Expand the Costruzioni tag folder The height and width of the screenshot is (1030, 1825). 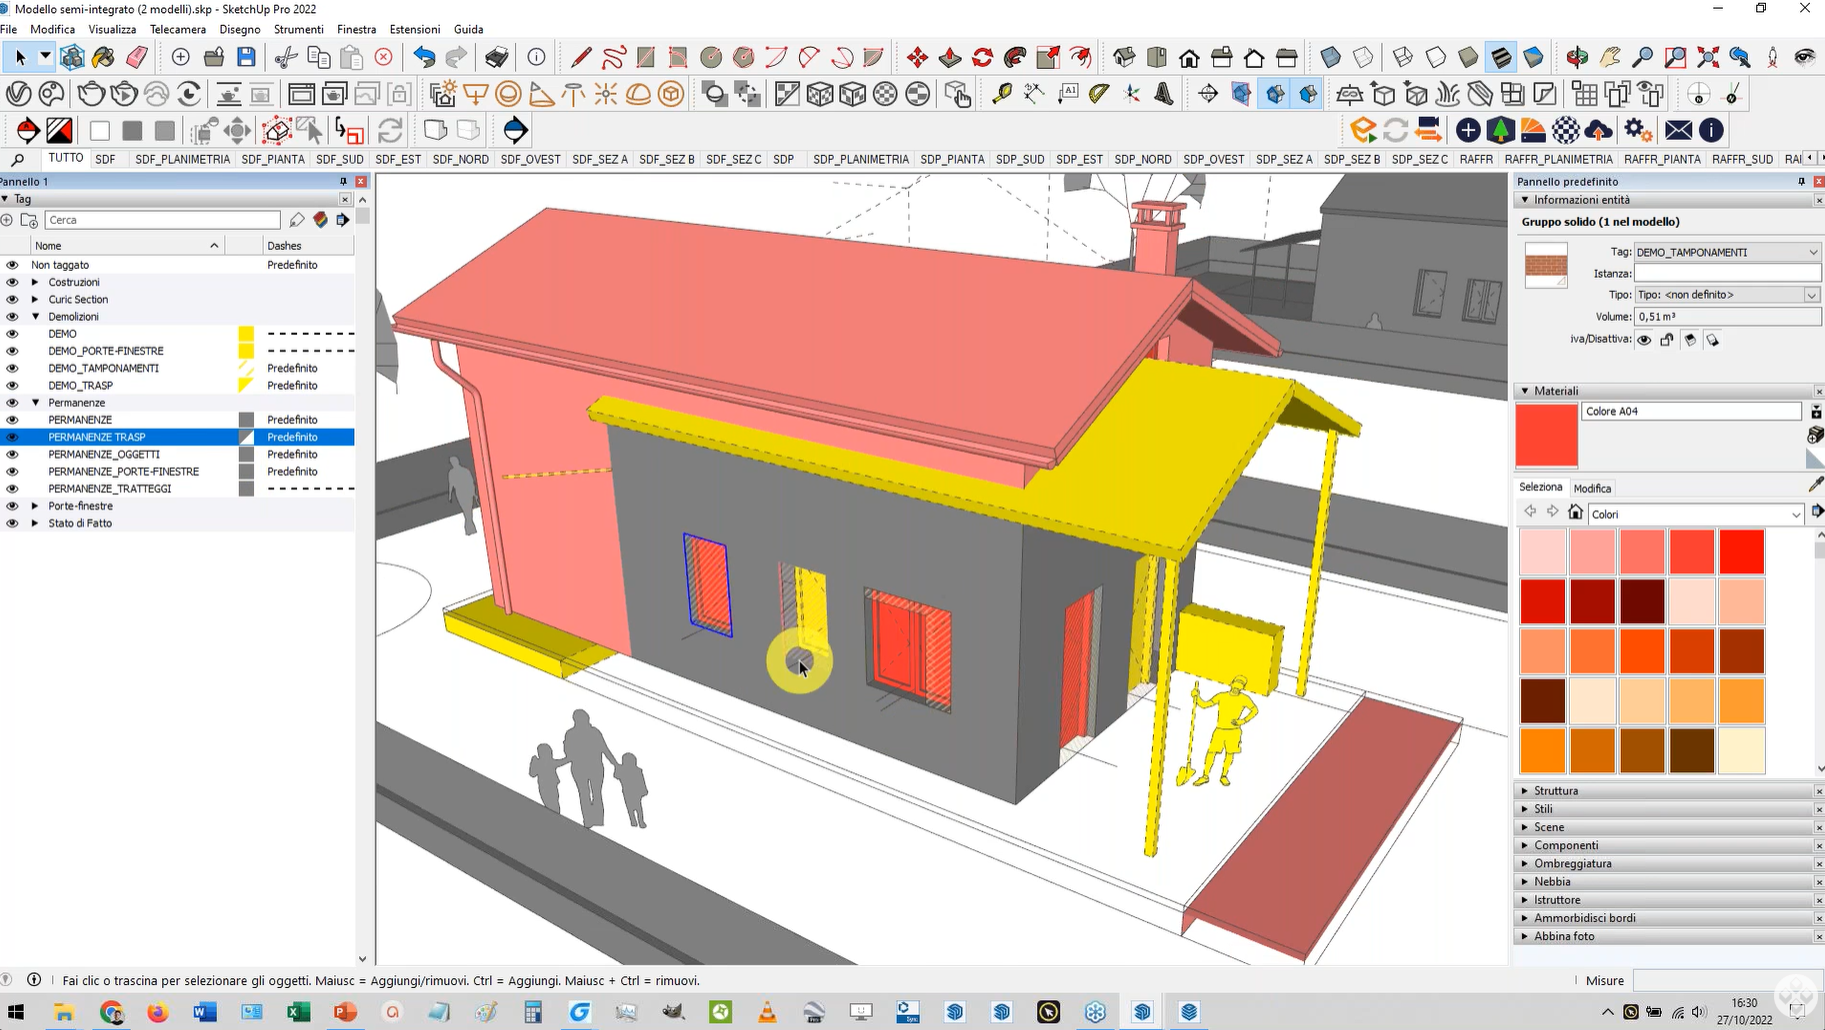[35, 282]
